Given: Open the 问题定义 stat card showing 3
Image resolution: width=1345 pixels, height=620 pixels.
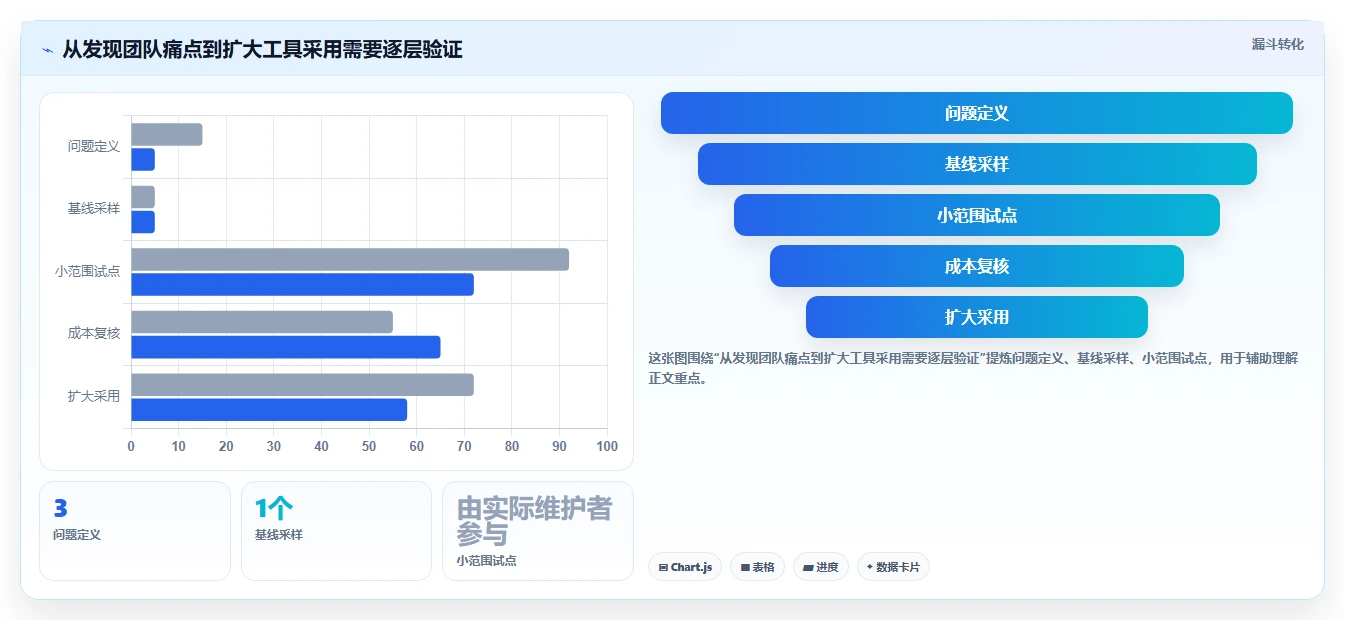Looking at the screenshot, I should (x=135, y=531).
